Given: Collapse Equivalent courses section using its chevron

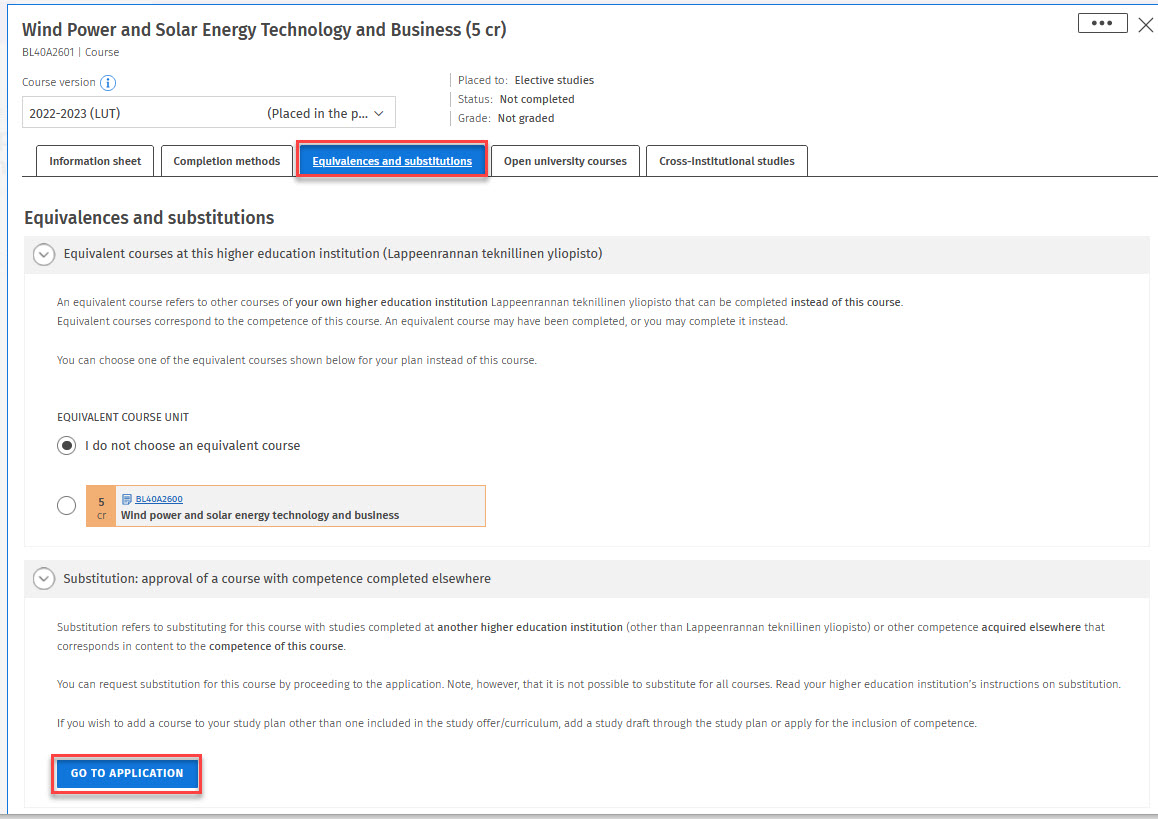Looking at the screenshot, I should (44, 254).
